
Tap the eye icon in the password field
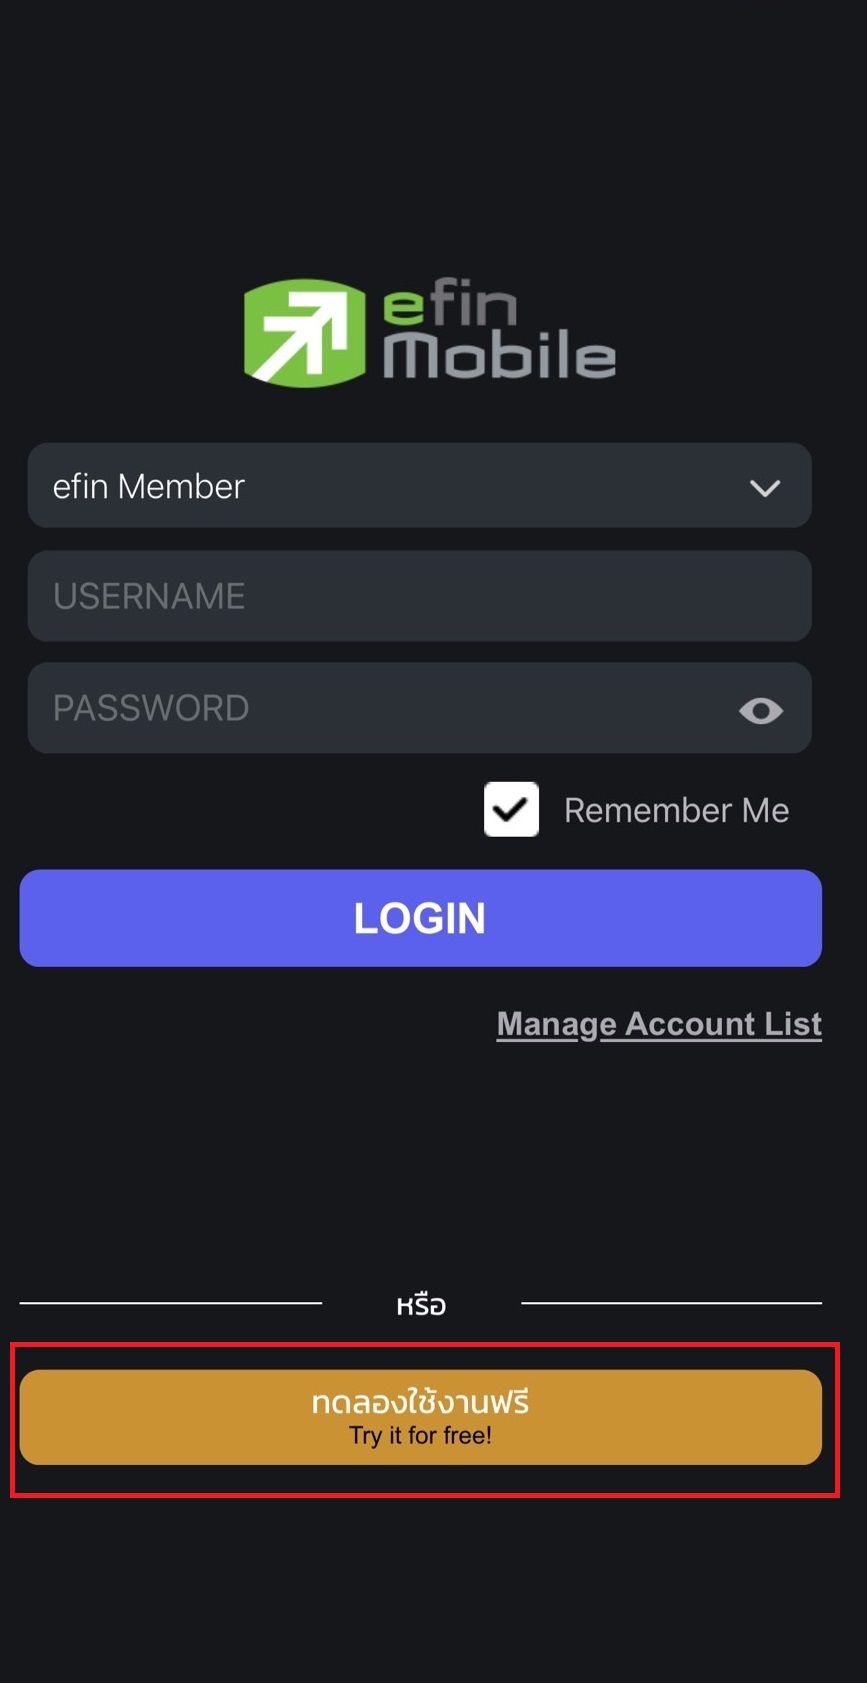(761, 710)
